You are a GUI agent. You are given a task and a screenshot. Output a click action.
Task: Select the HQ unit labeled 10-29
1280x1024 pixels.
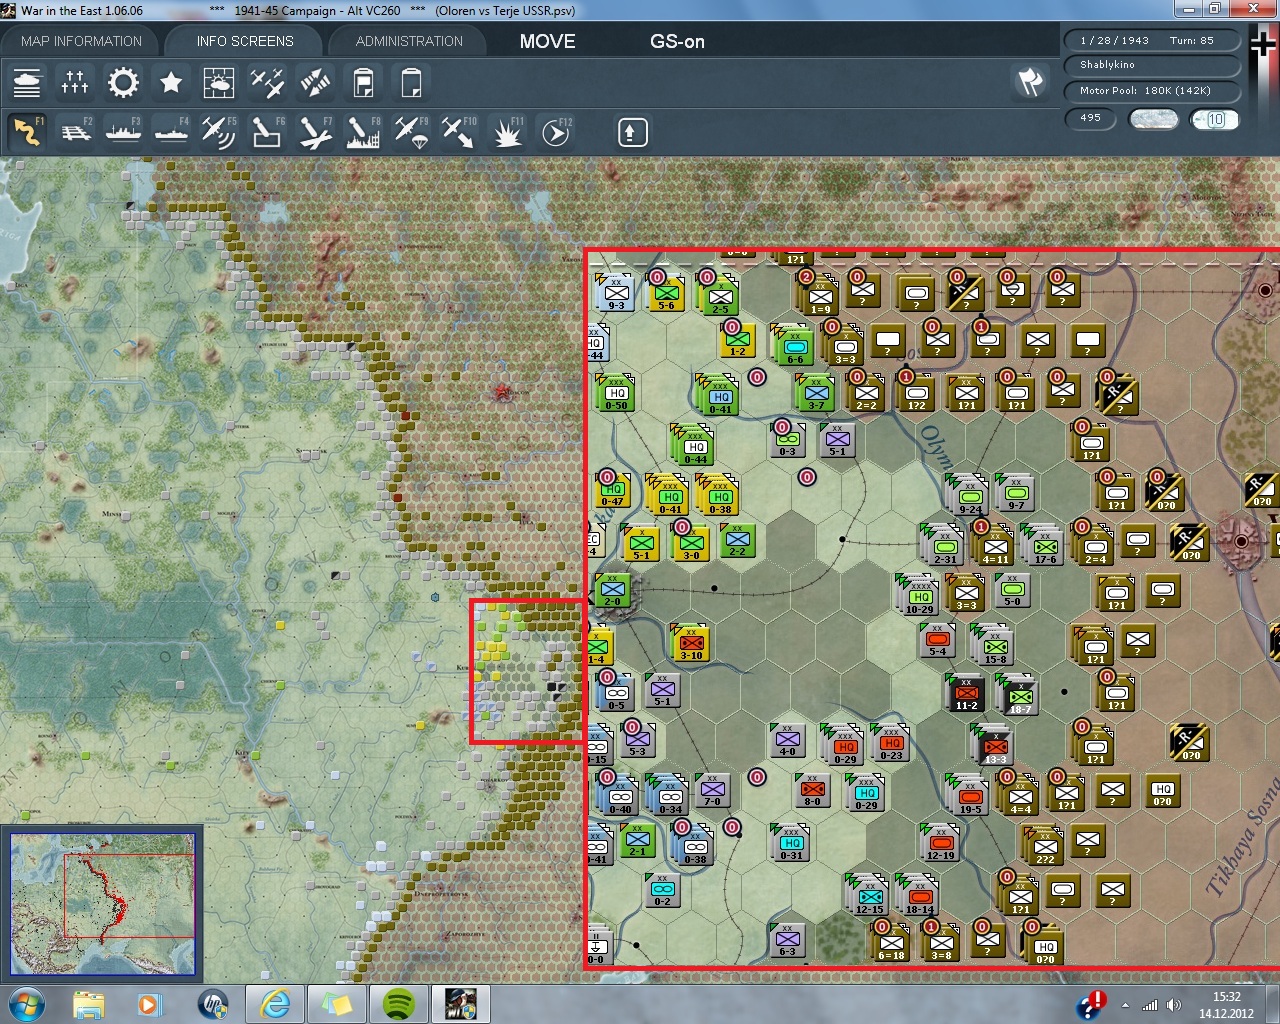coord(919,596)
